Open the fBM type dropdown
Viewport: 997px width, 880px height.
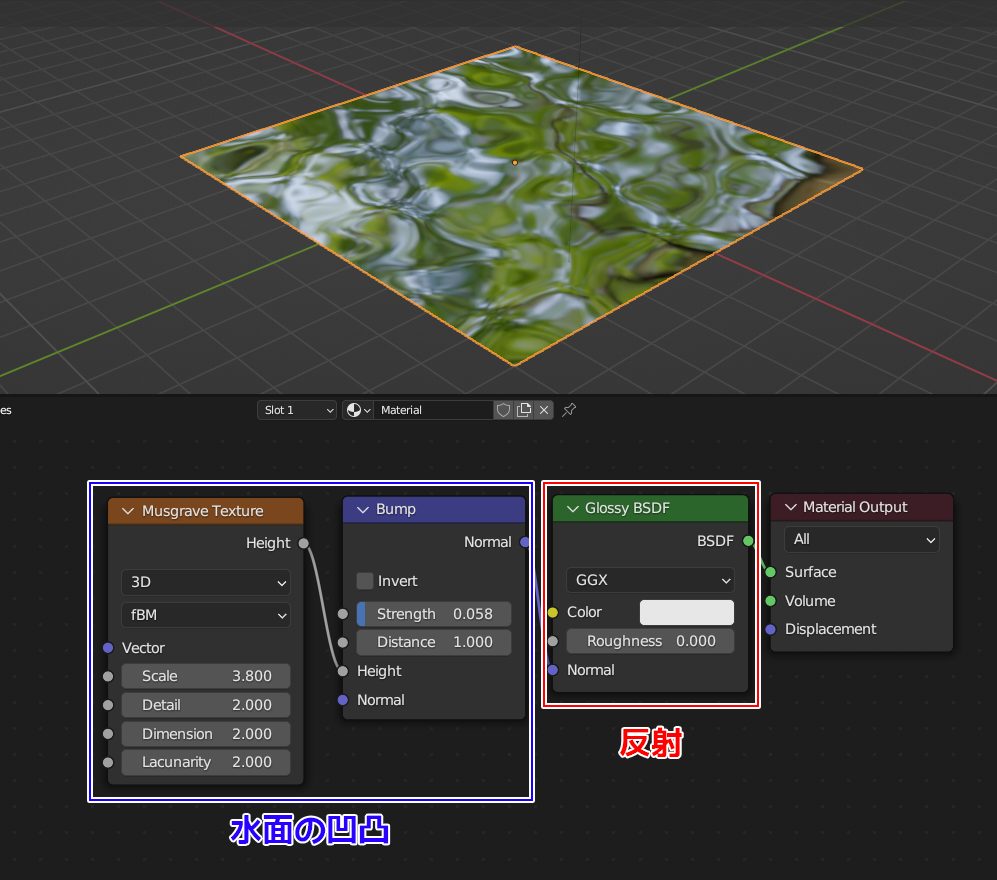[x=205, y=615]
